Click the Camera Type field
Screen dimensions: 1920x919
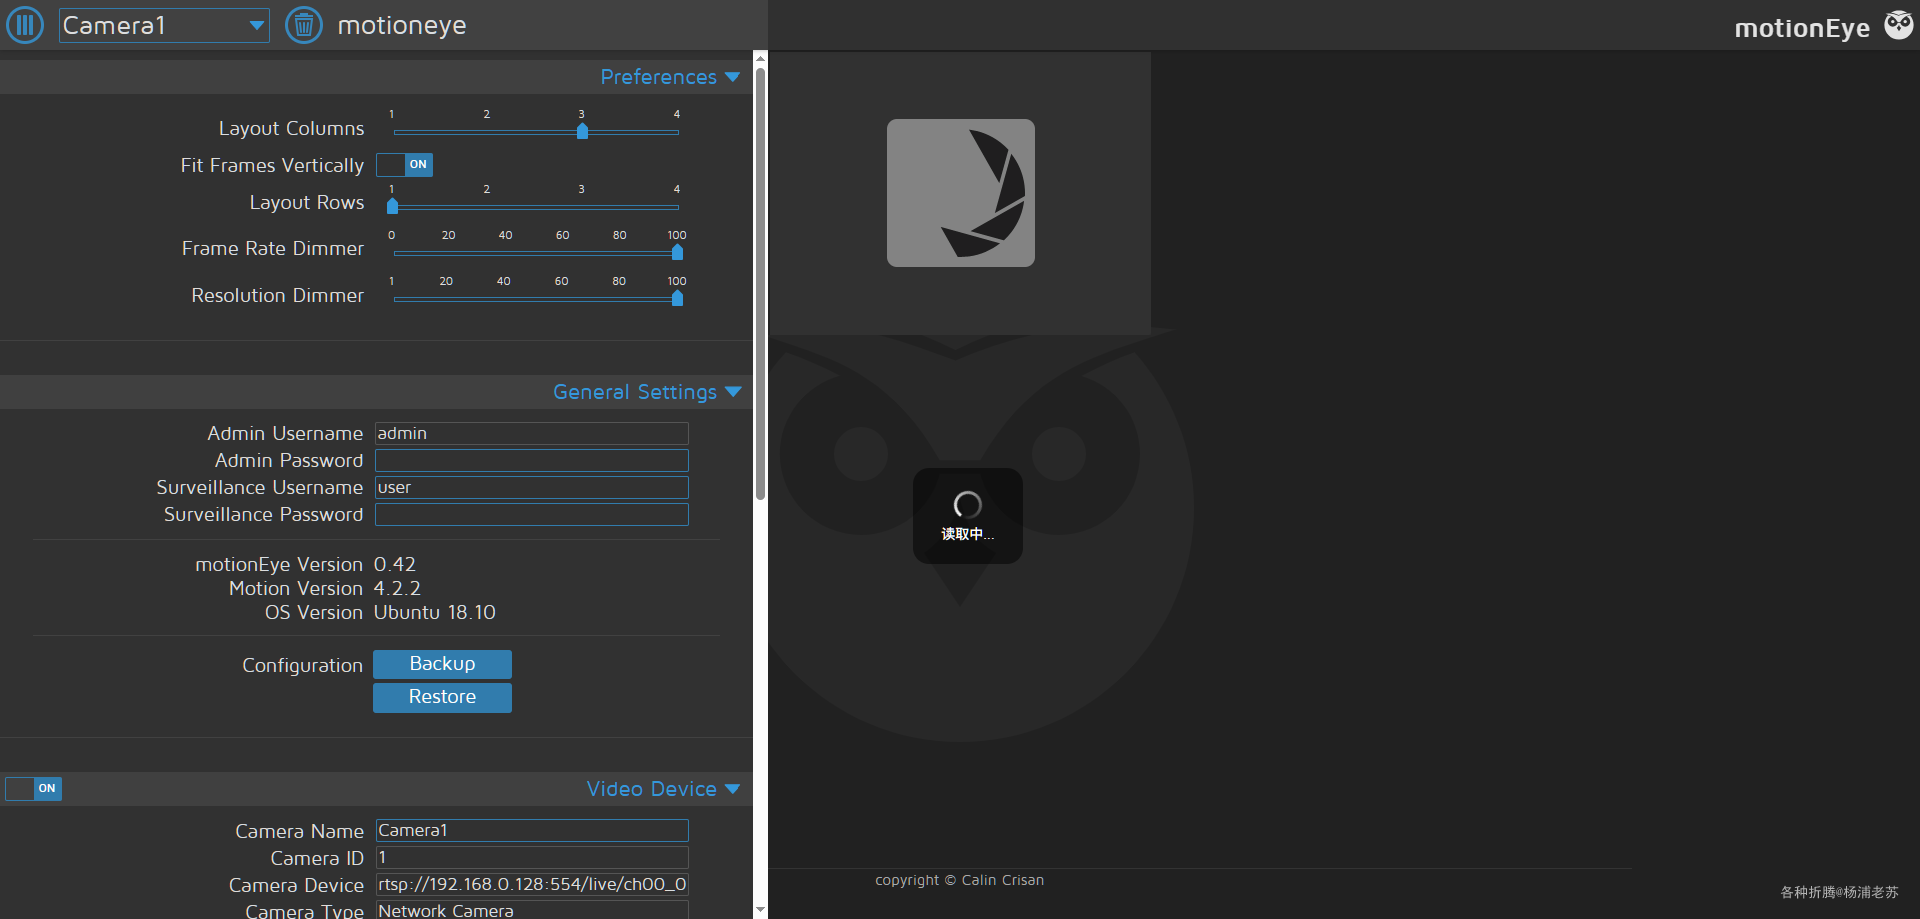[x=532, y=910]
